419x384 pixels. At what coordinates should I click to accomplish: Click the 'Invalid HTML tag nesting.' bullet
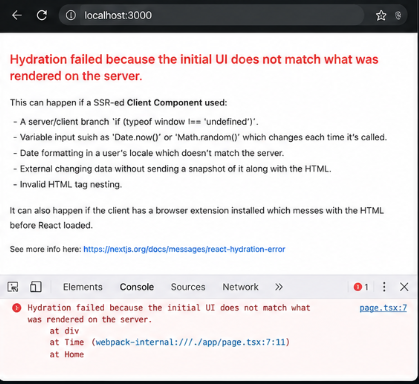68,184
